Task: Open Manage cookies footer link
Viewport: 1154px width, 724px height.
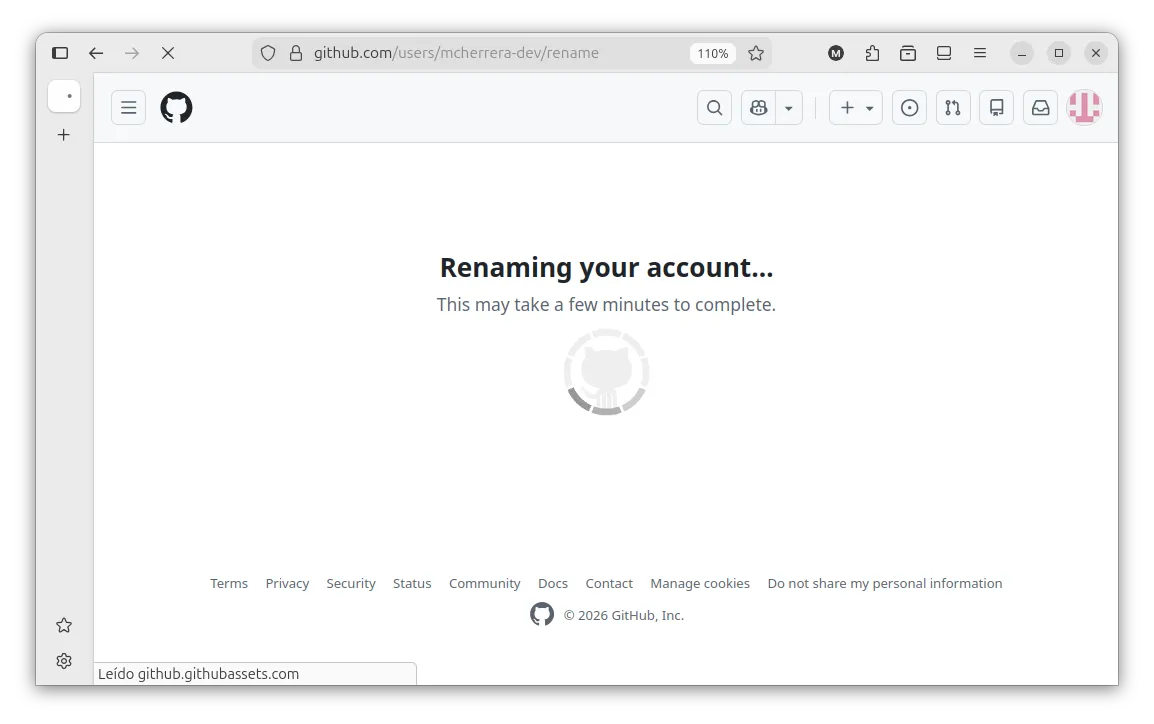Action: (699, 583)
